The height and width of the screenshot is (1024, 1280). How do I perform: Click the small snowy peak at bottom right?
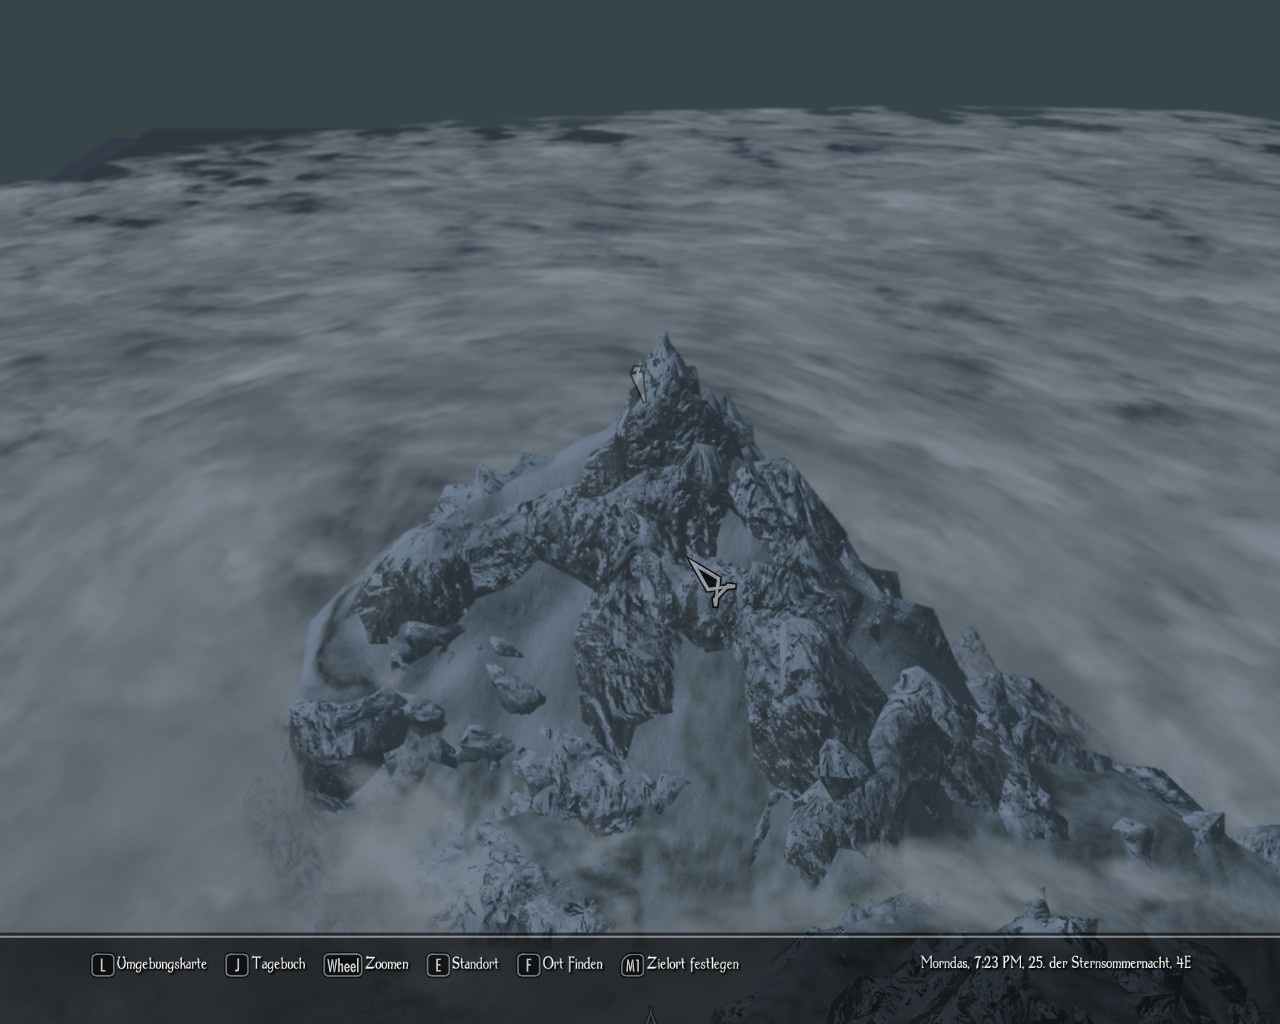coord(1040,908)
